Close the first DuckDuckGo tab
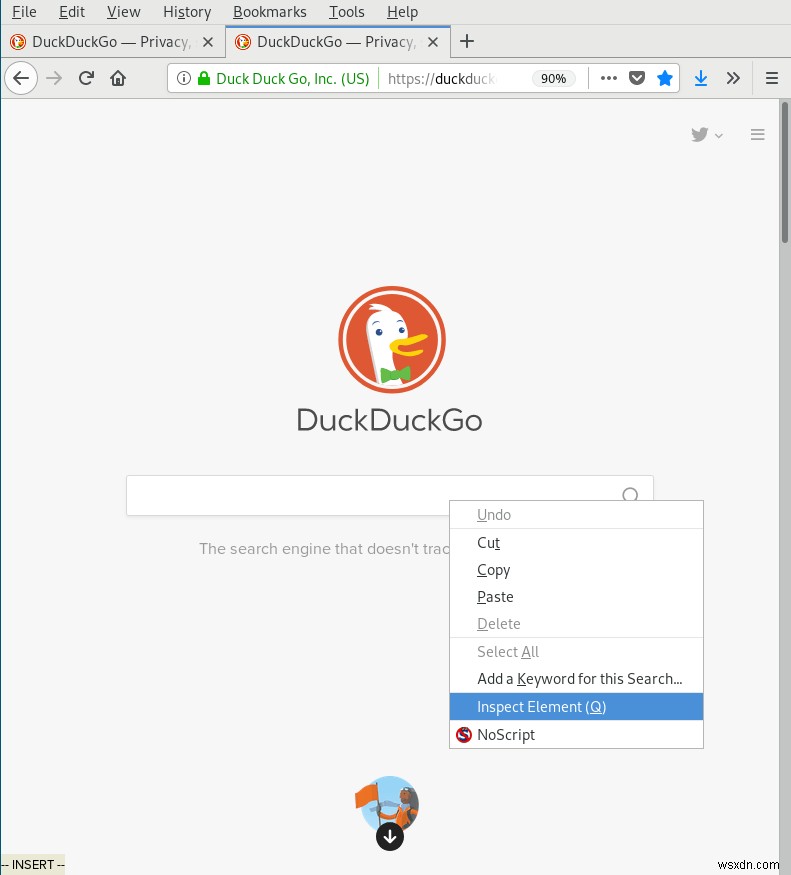Viewport: 791px width, 875px height. [x=208, y=42]
